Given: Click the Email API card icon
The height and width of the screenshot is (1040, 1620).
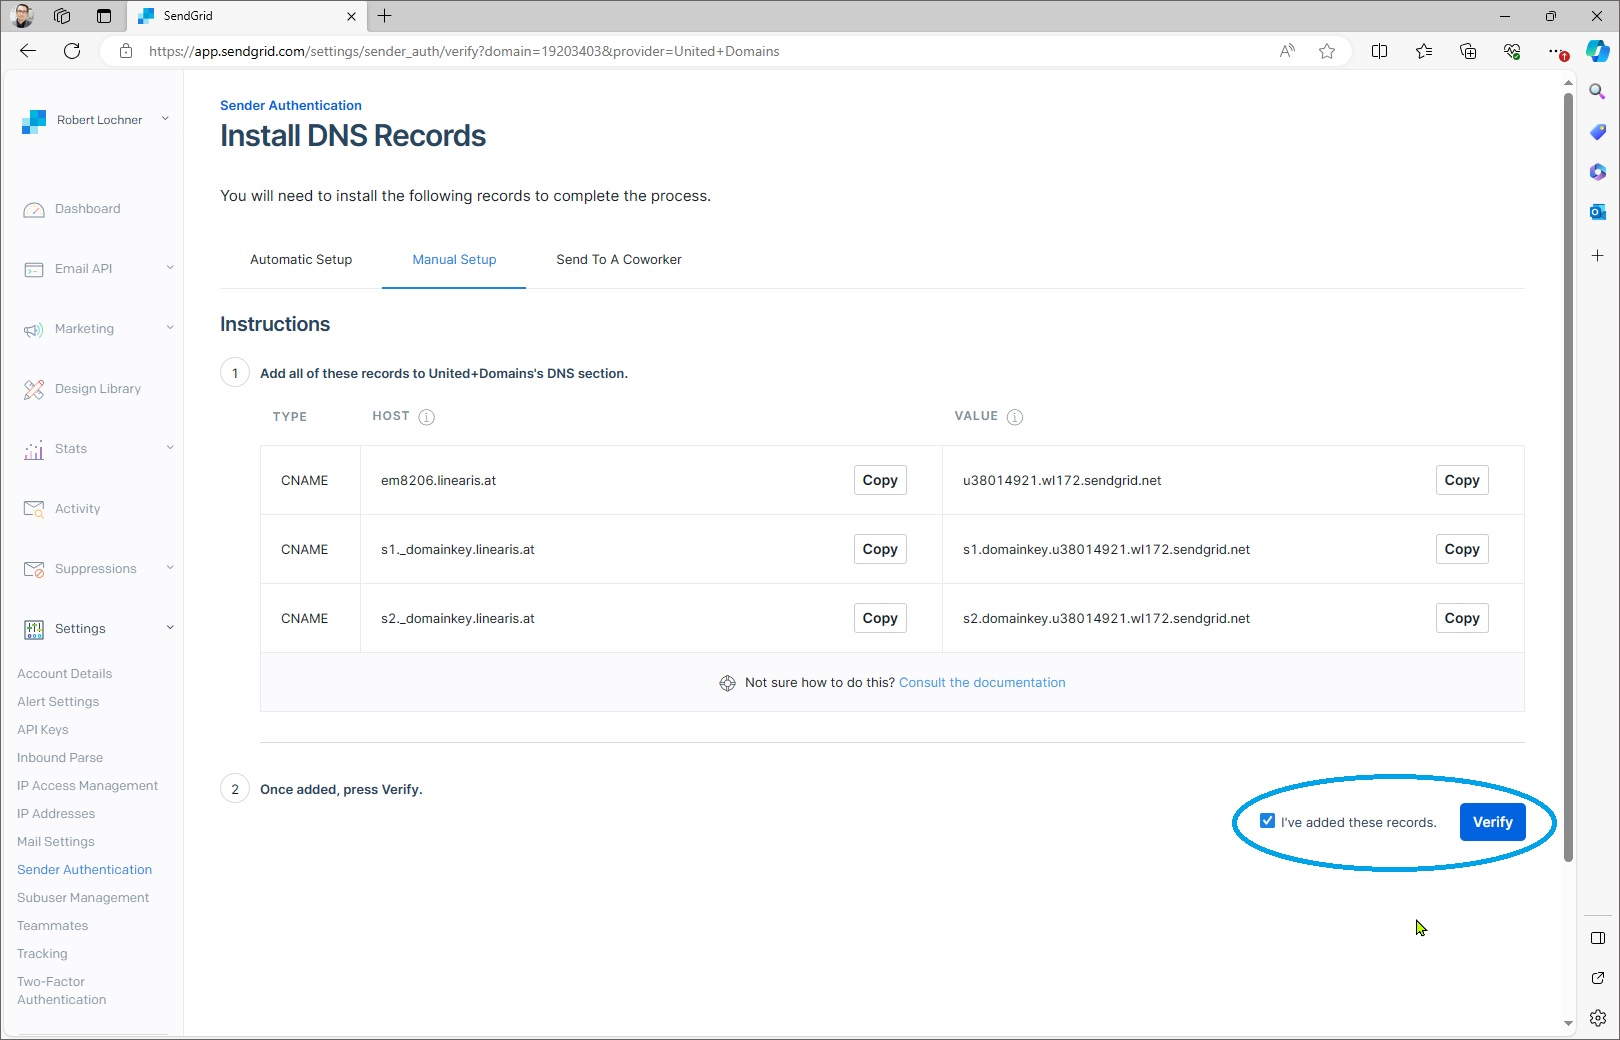Looking at the screenshot, I should click(34, 270).
